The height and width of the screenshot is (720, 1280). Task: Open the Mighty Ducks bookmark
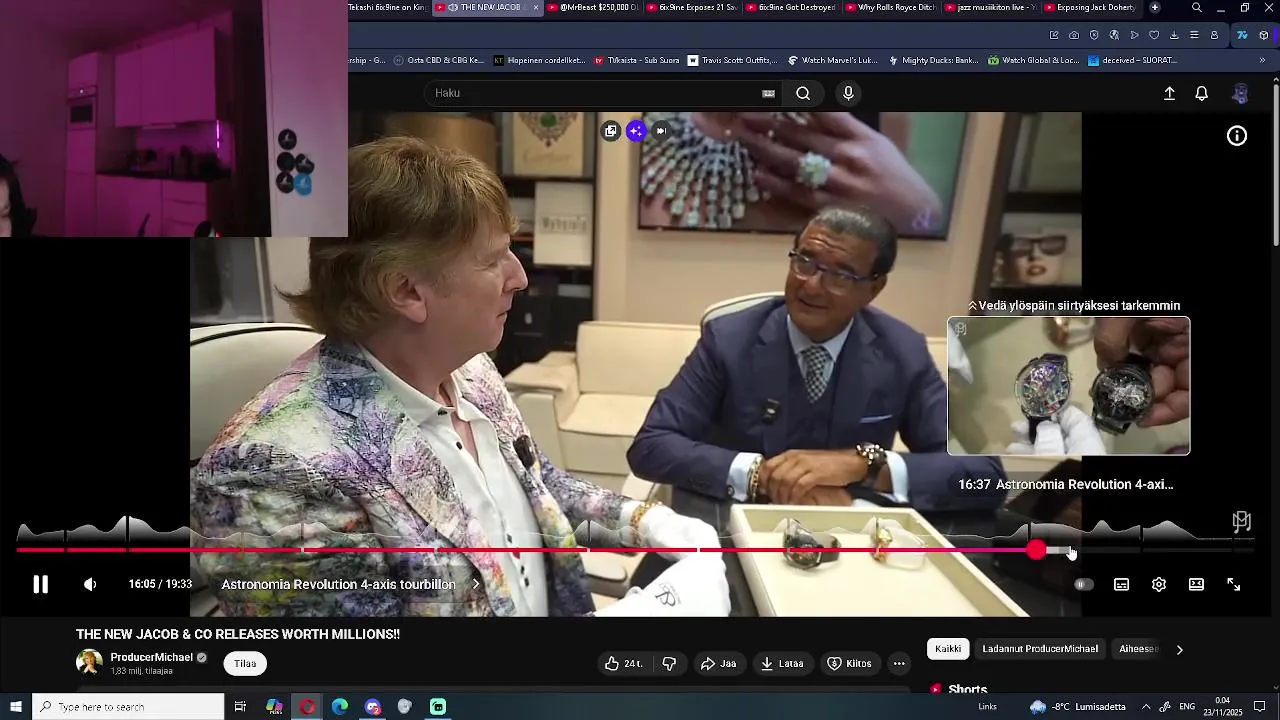(x=933, y=60)
